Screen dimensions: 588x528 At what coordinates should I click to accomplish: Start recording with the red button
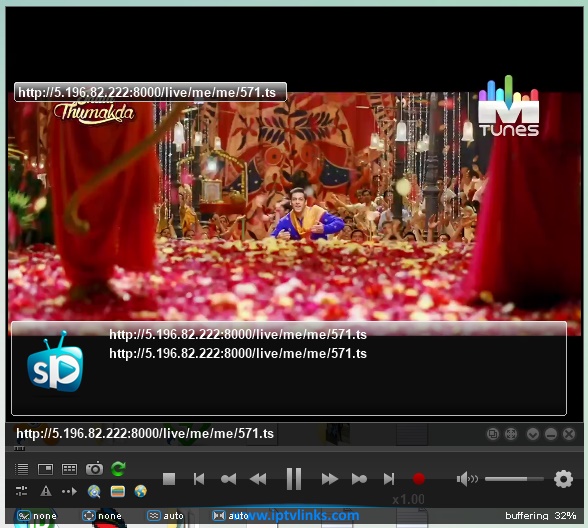(x=418, y=478)
